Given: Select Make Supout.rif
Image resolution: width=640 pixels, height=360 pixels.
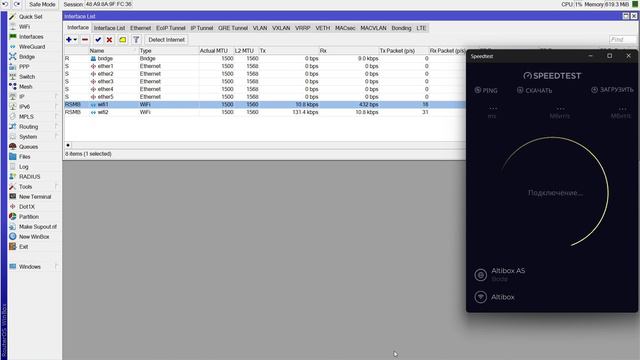Looking at the screenshot, I should click(38, 227).
